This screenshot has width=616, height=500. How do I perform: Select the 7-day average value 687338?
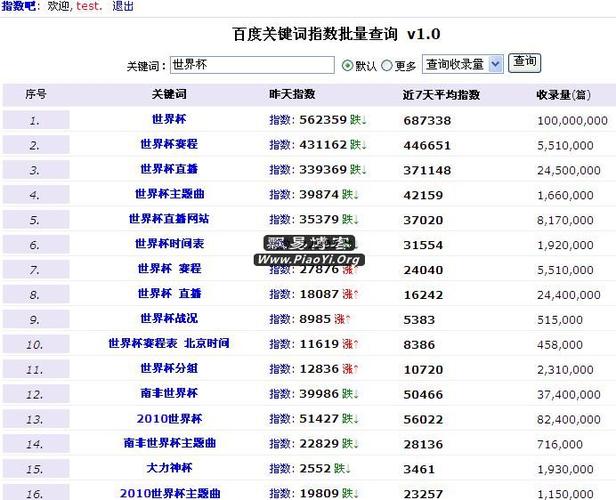click(427, 121)
